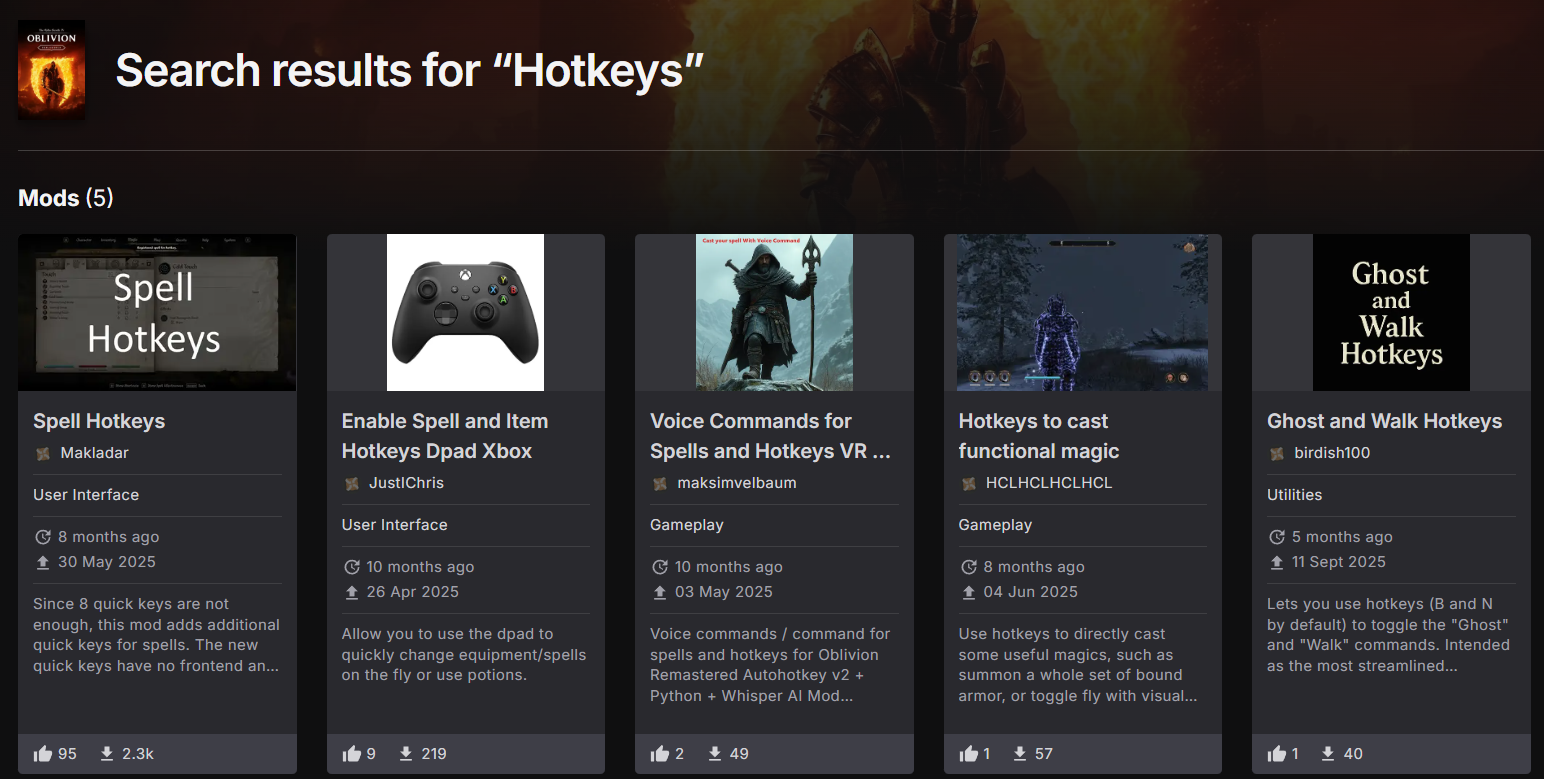The width and height of the screenshot is (1544, 779).
Task: Click the Ghost and Walk Hotkeys thumbnail
Action: [x=1391, y=312]
